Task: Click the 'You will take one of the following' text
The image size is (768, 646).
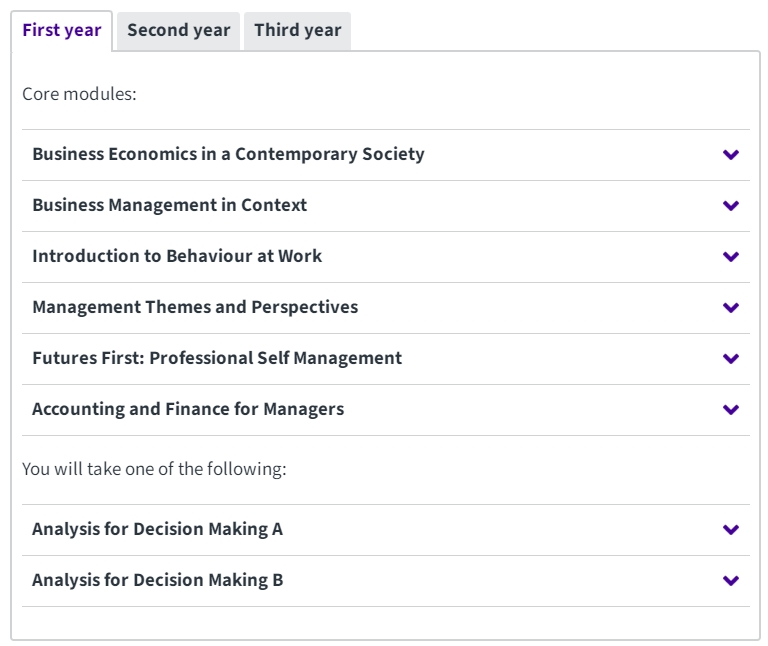Action: pos(154,469)
